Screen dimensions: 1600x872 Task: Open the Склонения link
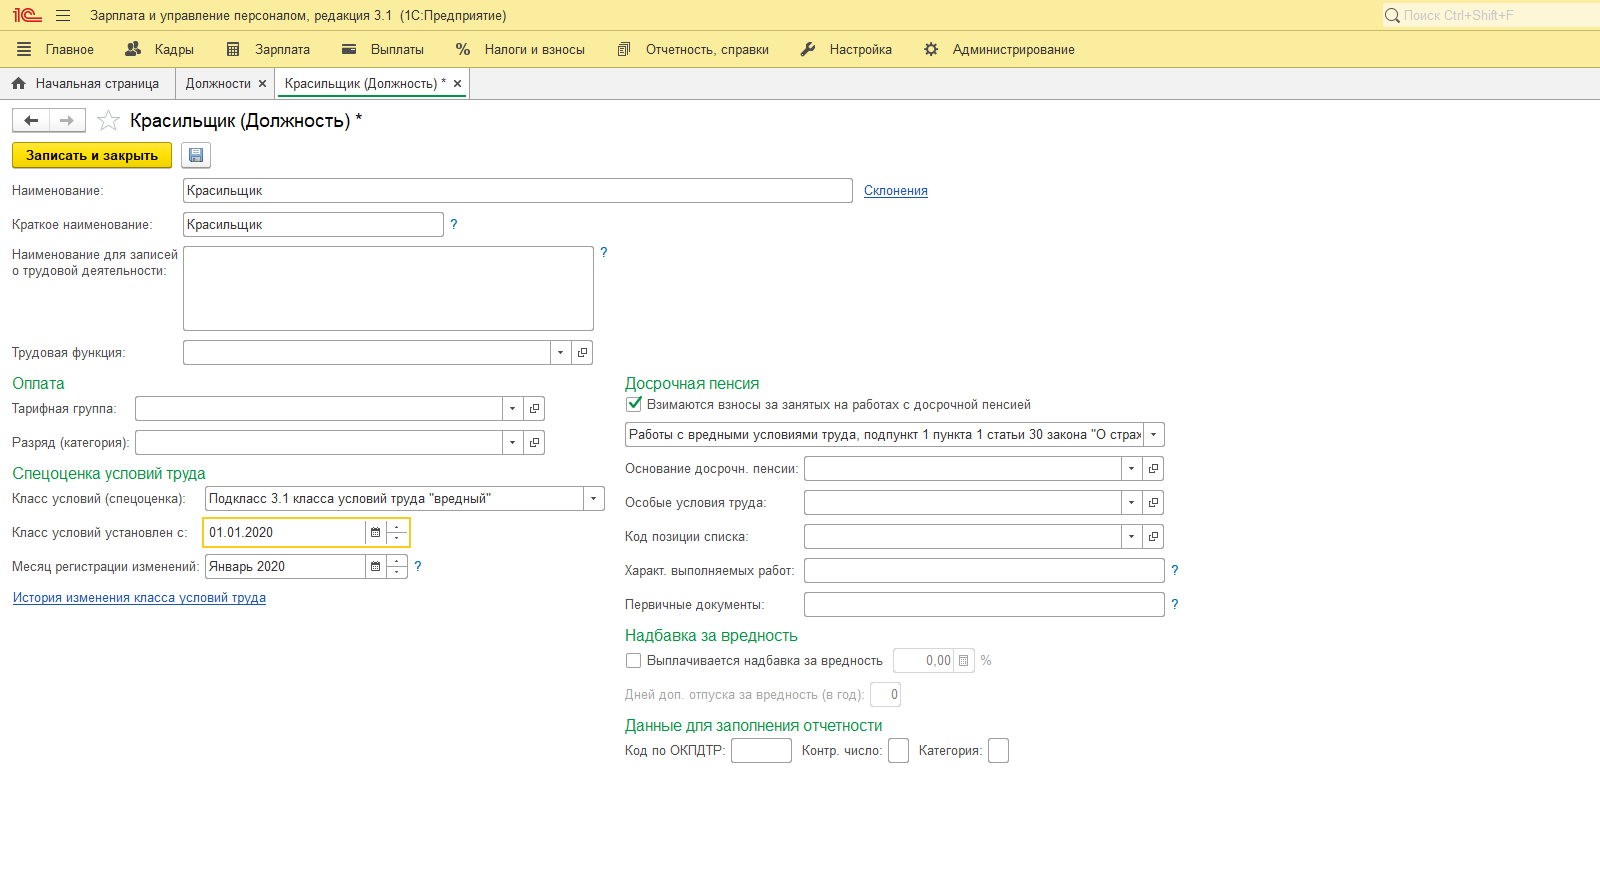point(895,191)
